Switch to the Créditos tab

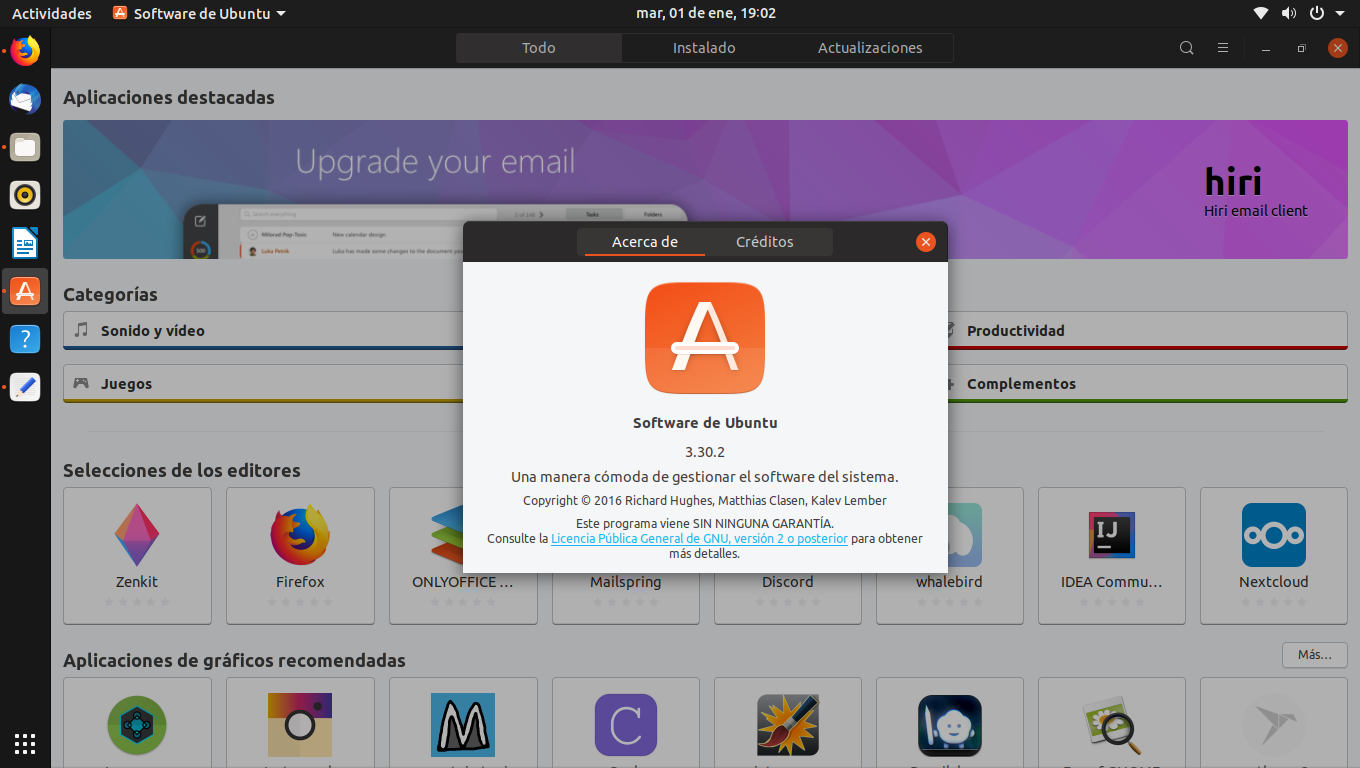pyautogui.click(x=765, y=242)
